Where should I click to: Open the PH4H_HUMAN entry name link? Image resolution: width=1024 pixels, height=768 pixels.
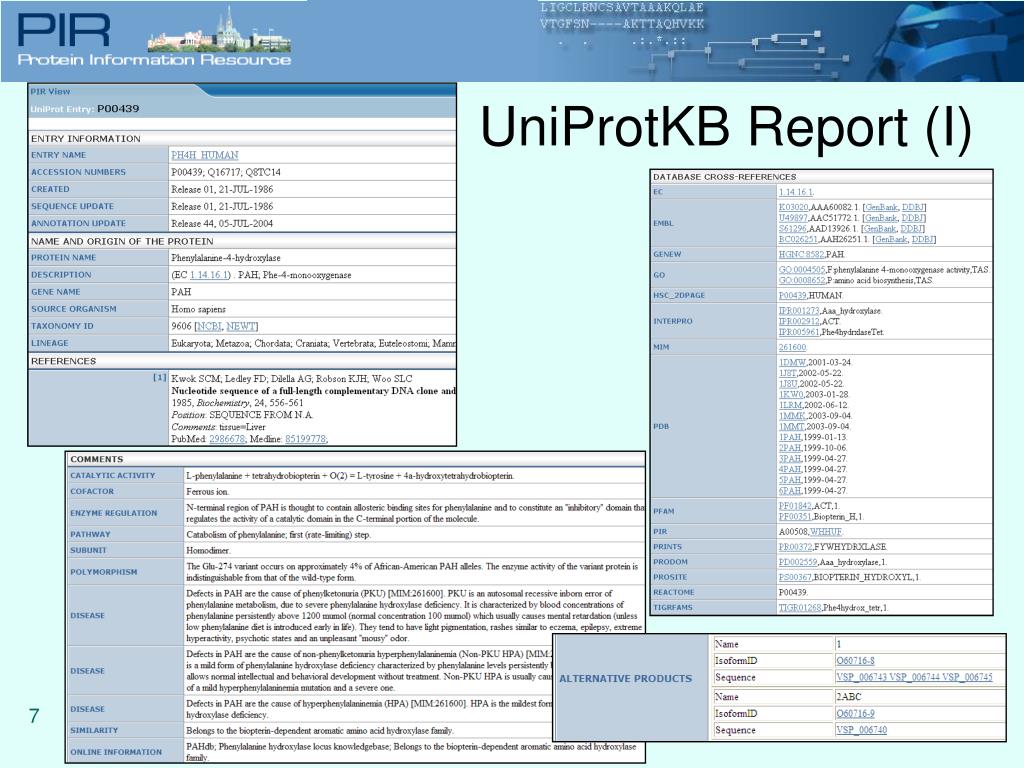click(204, 155)
